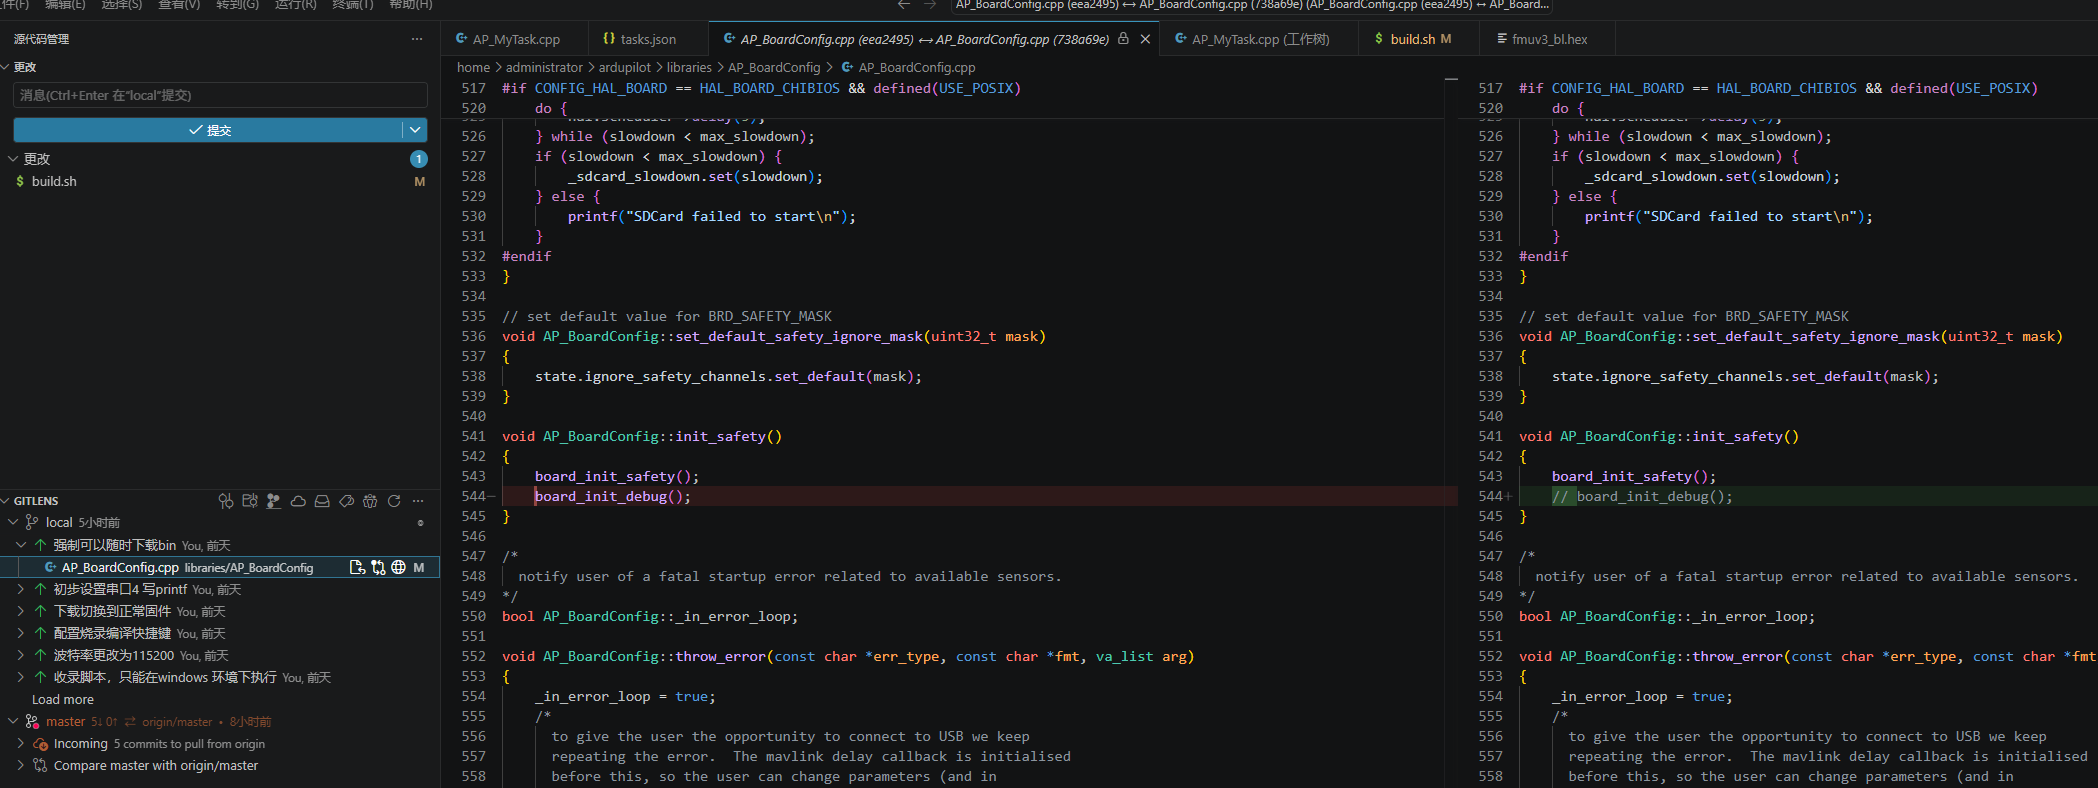
Task: Expand Compare master with origin/master
Action: point(21,766)
